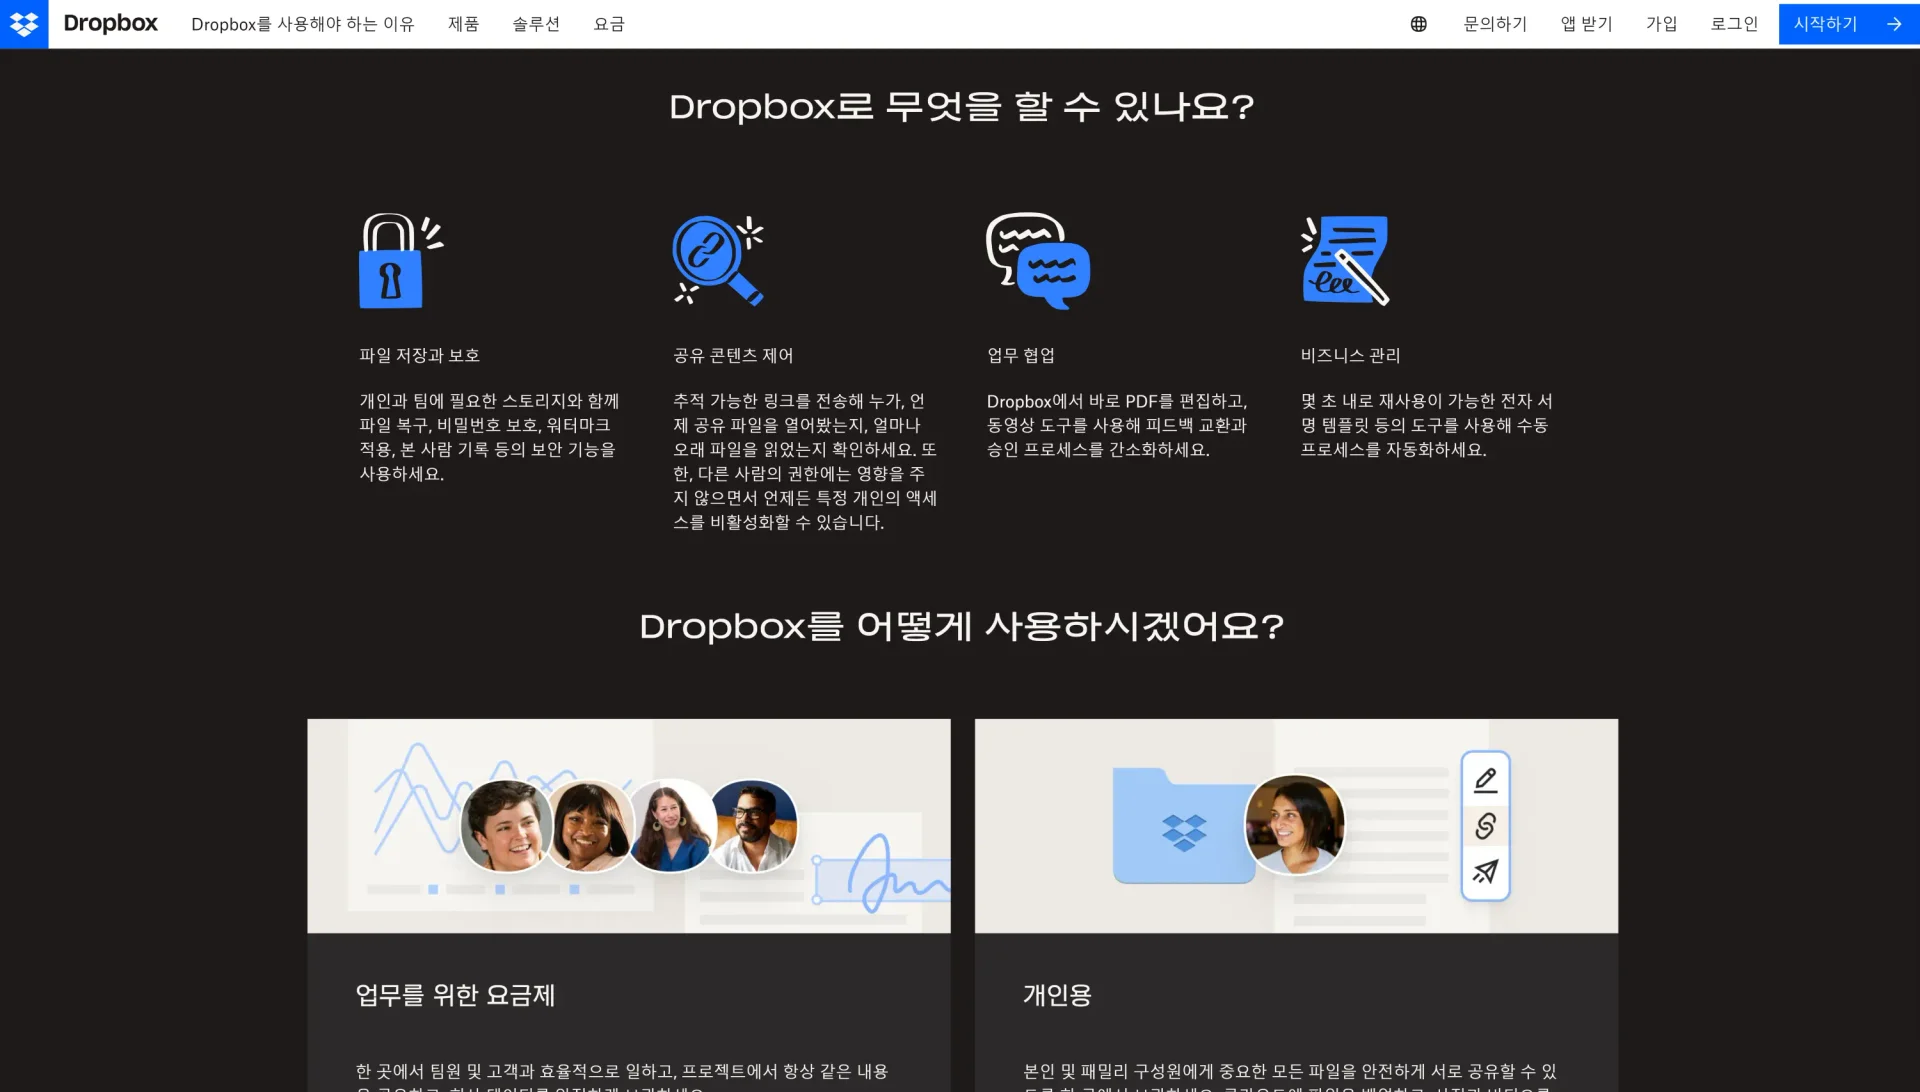This screenshot has height=1092, width=1920.
Task: Select the send paper-plane icon
Action: point(1485,871)
